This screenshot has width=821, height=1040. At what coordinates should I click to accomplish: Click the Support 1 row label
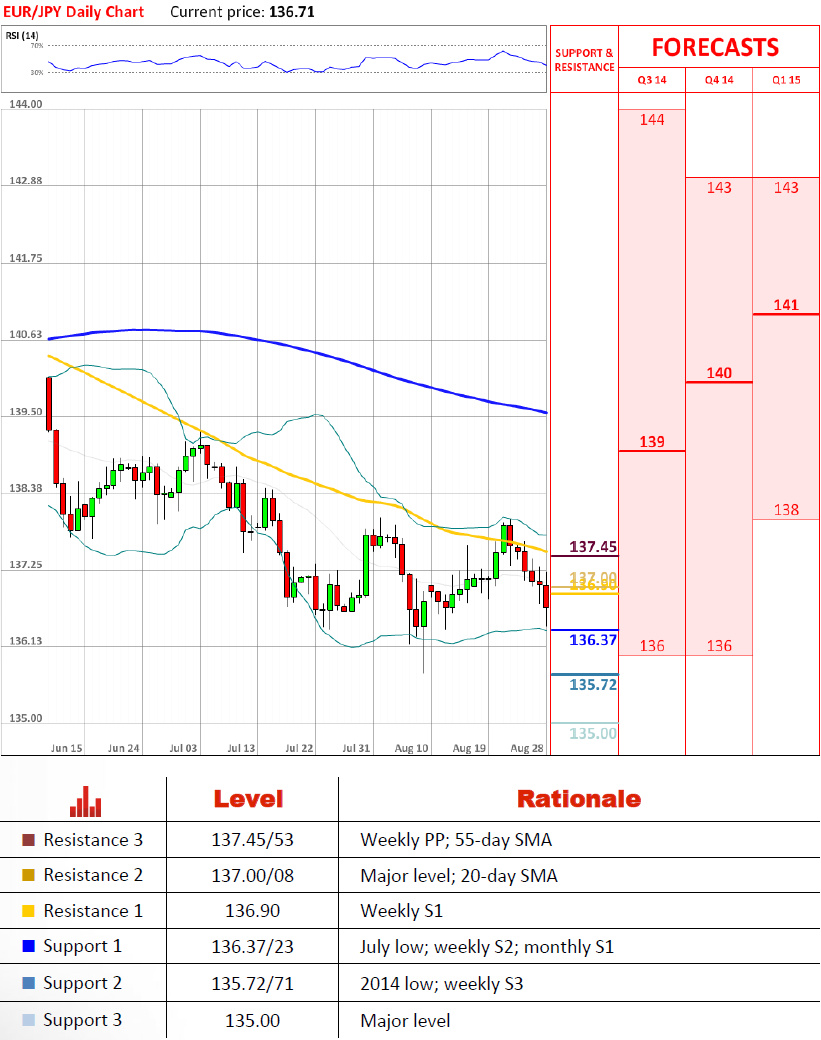[83, 946]
